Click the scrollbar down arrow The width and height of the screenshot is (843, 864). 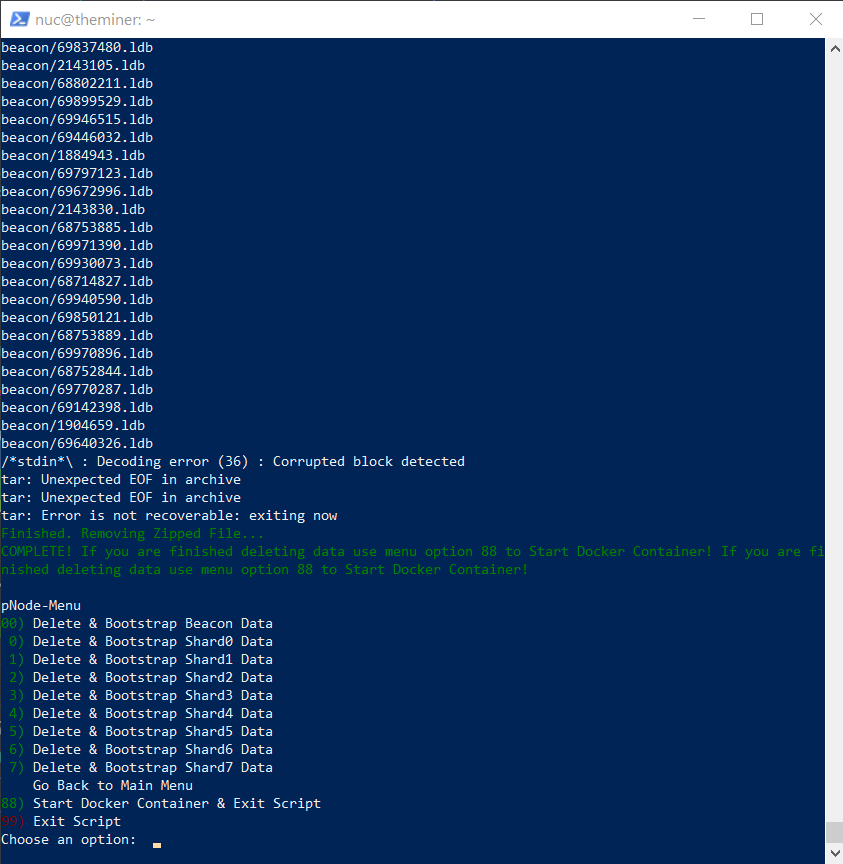pos(835,853)
